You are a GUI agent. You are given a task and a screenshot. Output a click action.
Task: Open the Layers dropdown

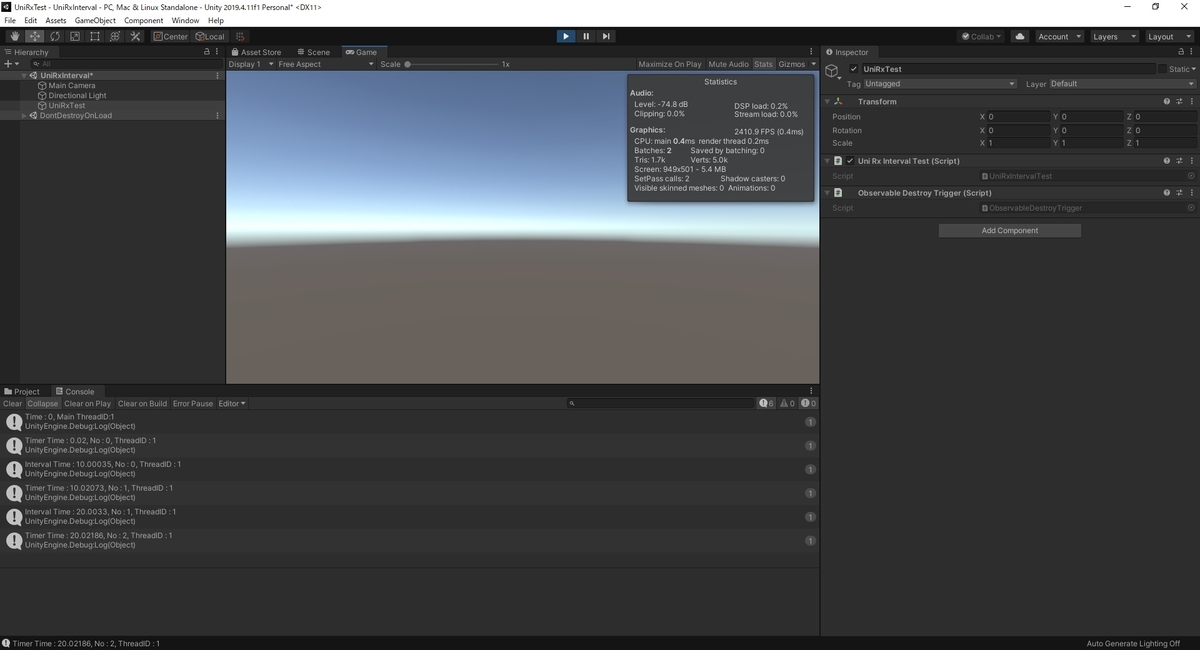tap(1114, 36)
